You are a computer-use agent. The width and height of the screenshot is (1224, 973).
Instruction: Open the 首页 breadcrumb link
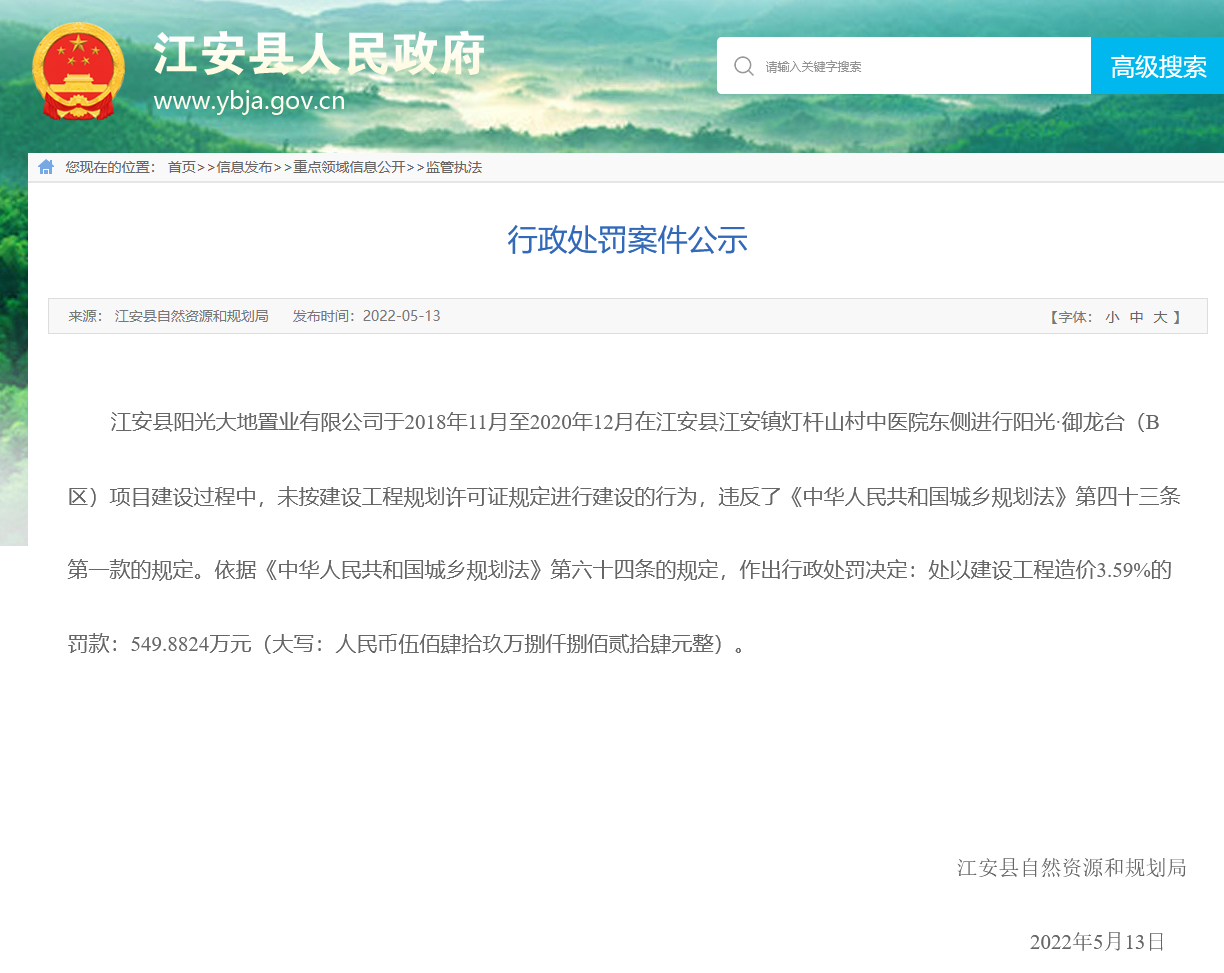[181, 167]
